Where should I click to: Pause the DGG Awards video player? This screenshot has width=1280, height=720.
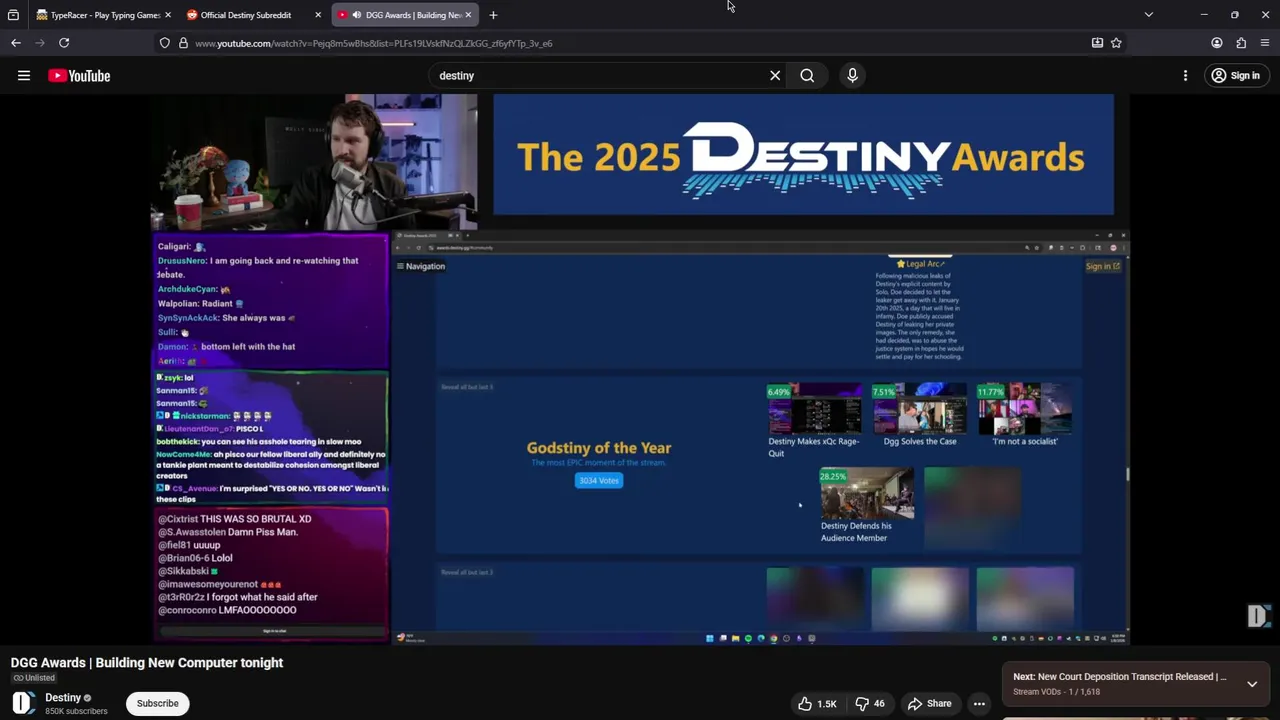[x=640, y=369]
